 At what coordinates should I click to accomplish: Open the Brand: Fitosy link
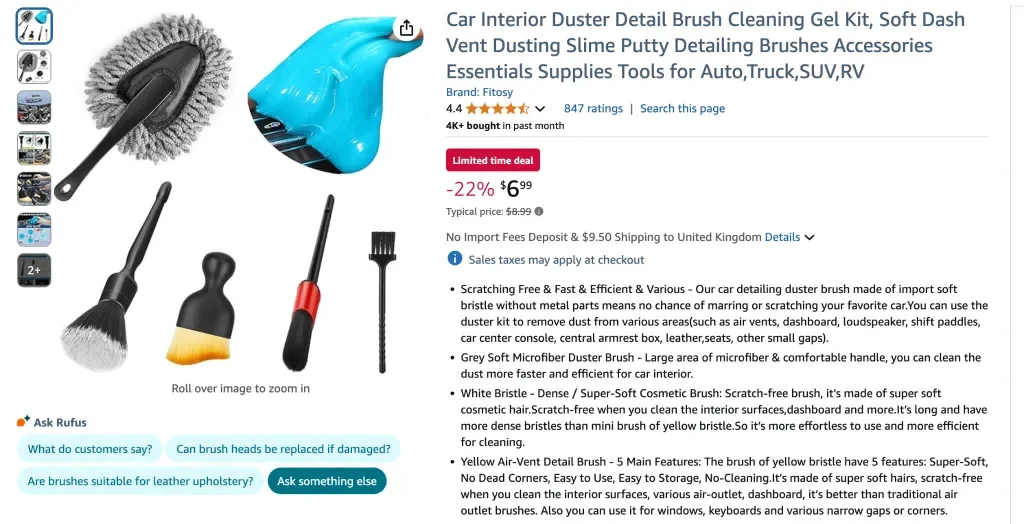pos(479,92)
